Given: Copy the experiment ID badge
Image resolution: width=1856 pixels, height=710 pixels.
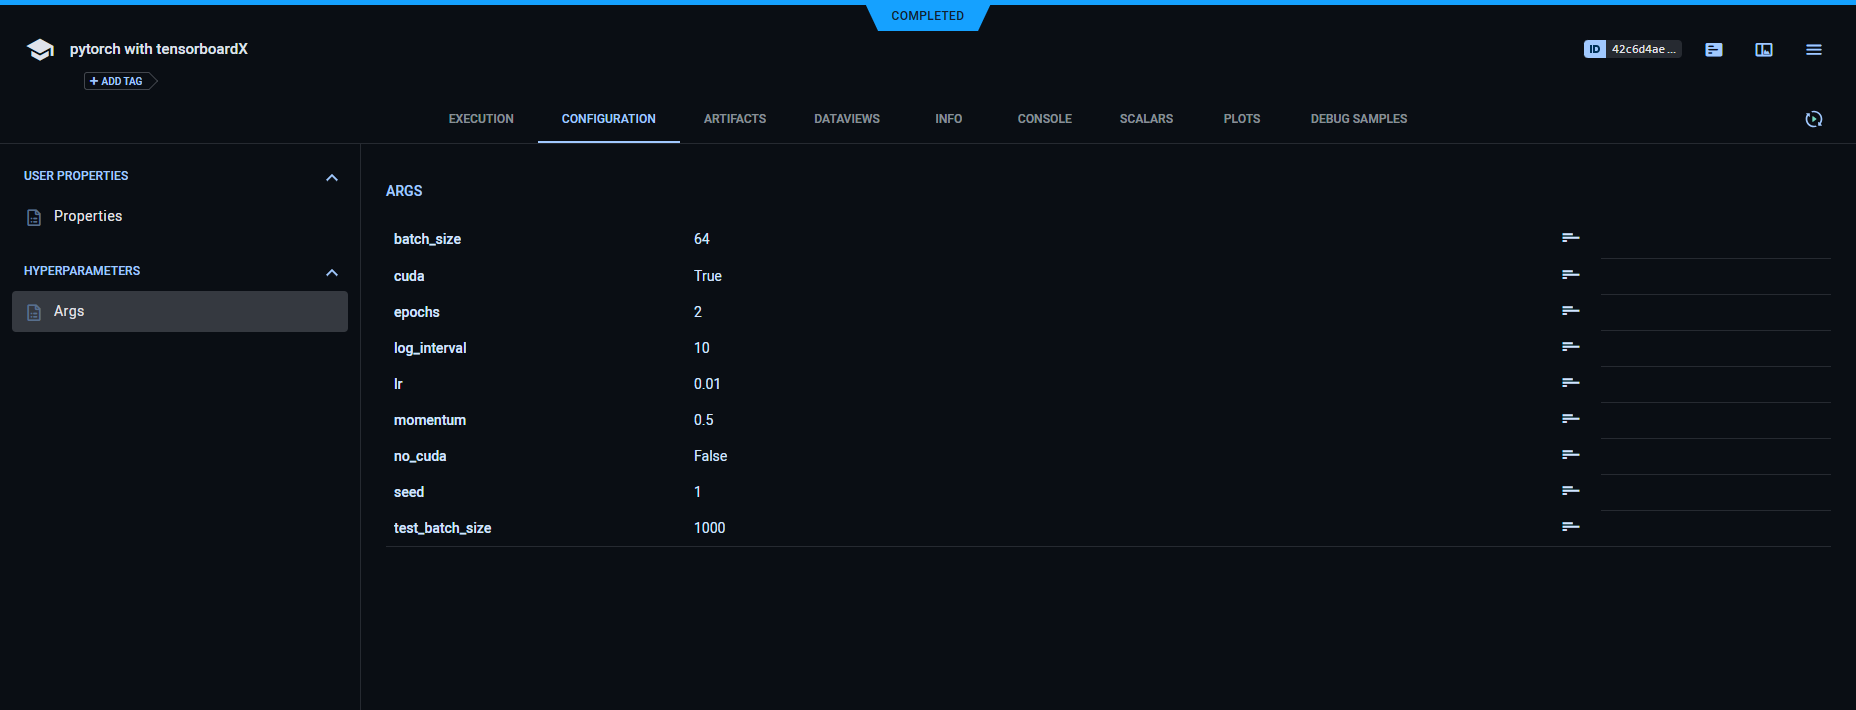Looking at the screenshot, I should tap(1632, 49).
